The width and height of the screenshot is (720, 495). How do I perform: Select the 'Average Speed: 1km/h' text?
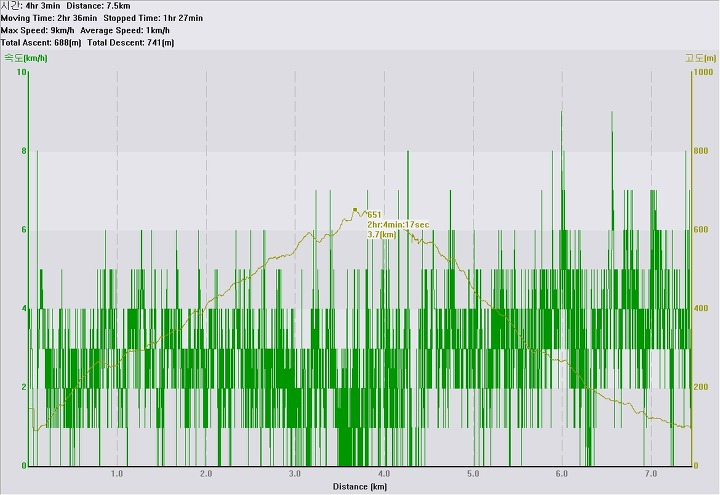click(x=125, y=31)
